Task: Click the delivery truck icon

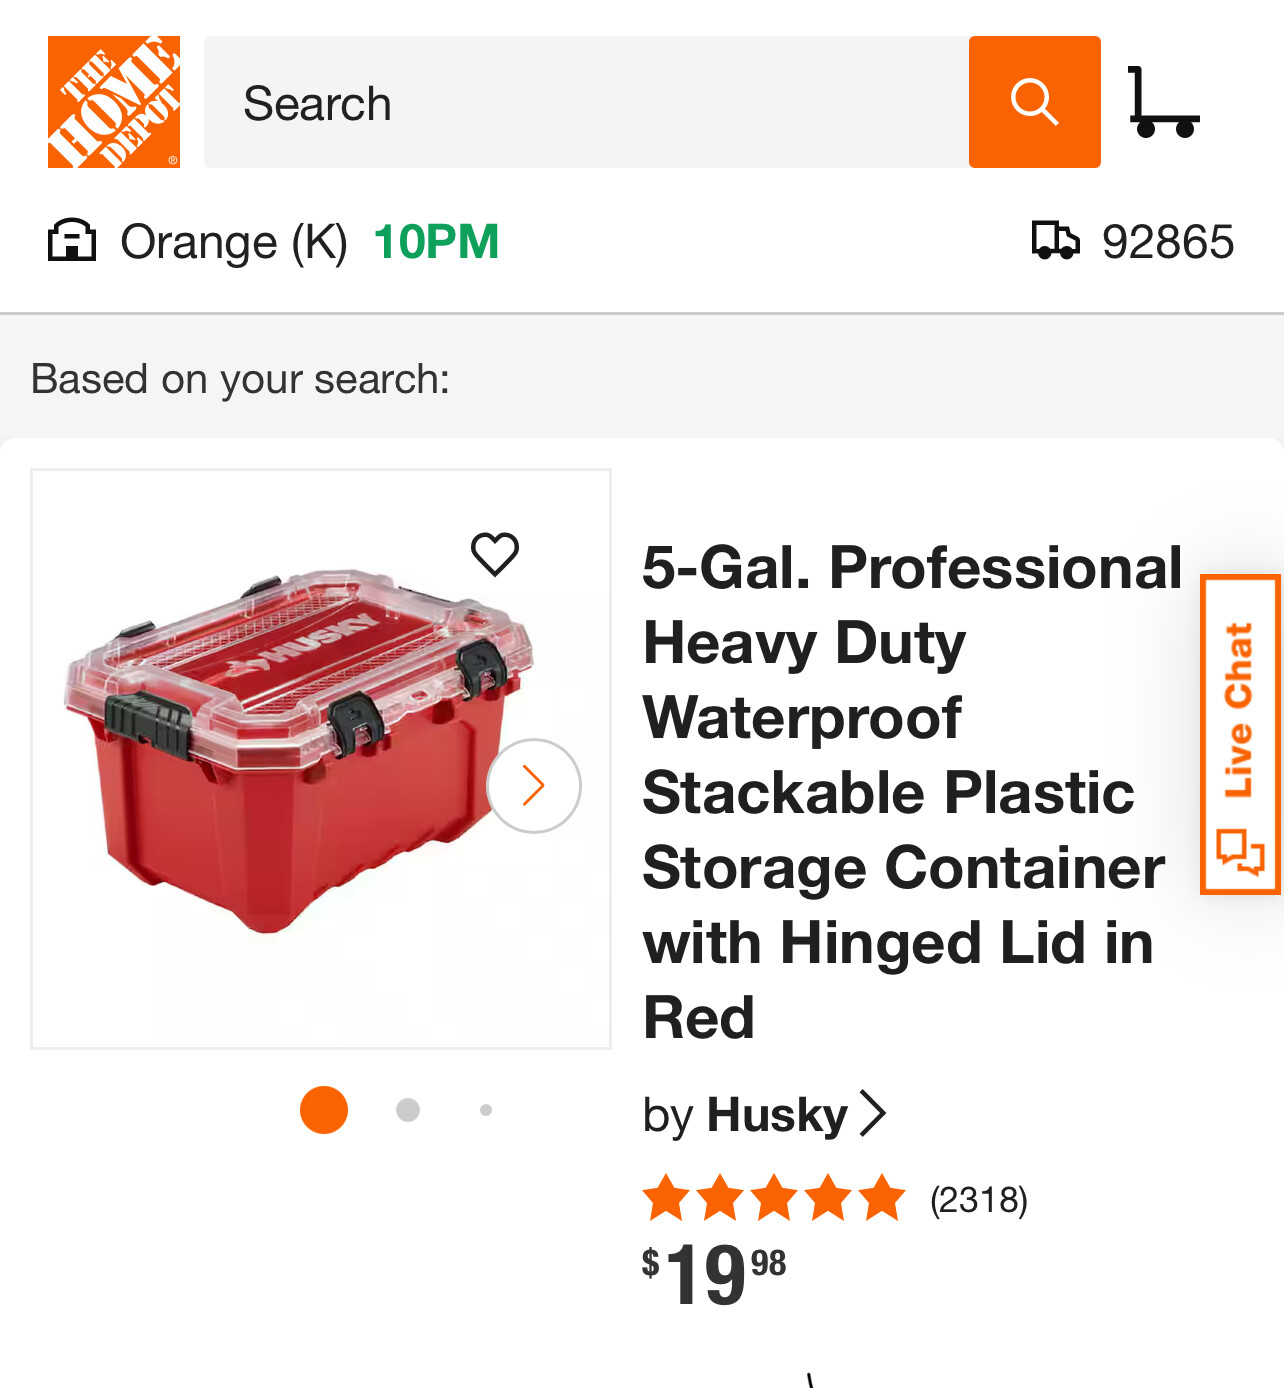Action: point(1055,241)
